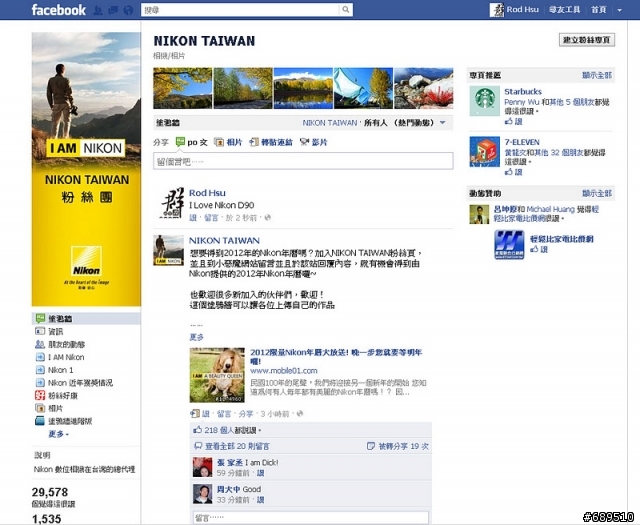Open 周大中 commenter avatar
The height and width of the screenshot is (525, 640).
[x=202, y=494]
